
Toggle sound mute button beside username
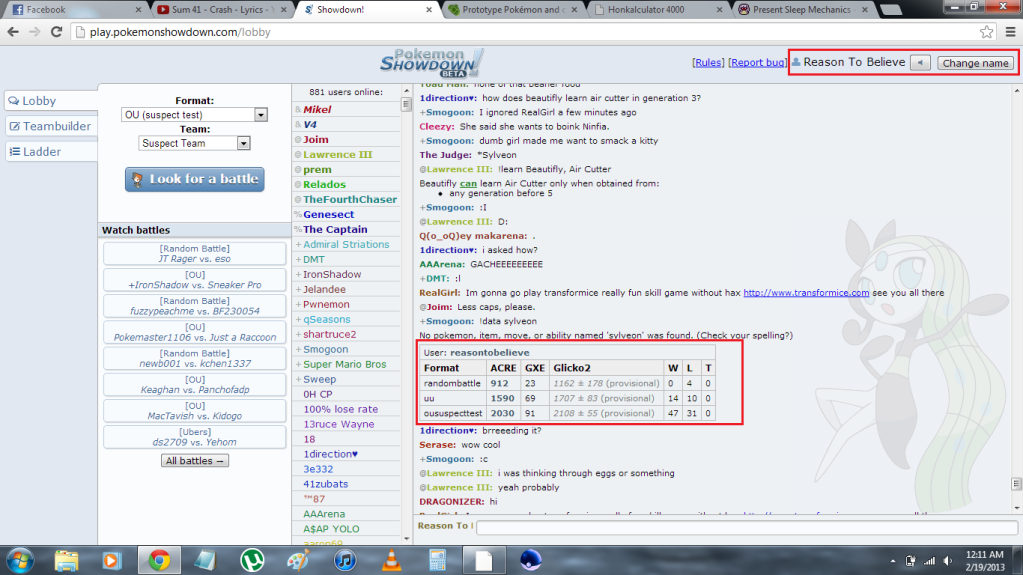[921, 63]
